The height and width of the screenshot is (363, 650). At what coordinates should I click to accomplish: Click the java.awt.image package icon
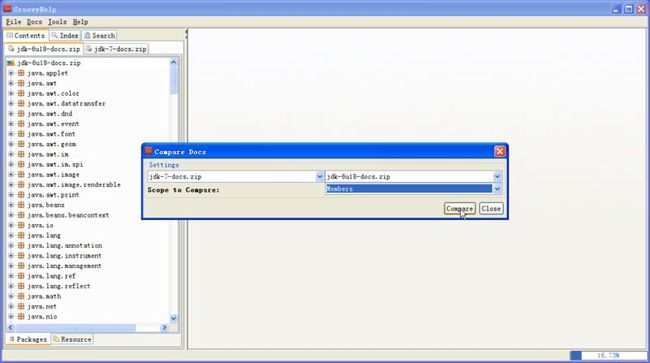[x=21, y=174]
